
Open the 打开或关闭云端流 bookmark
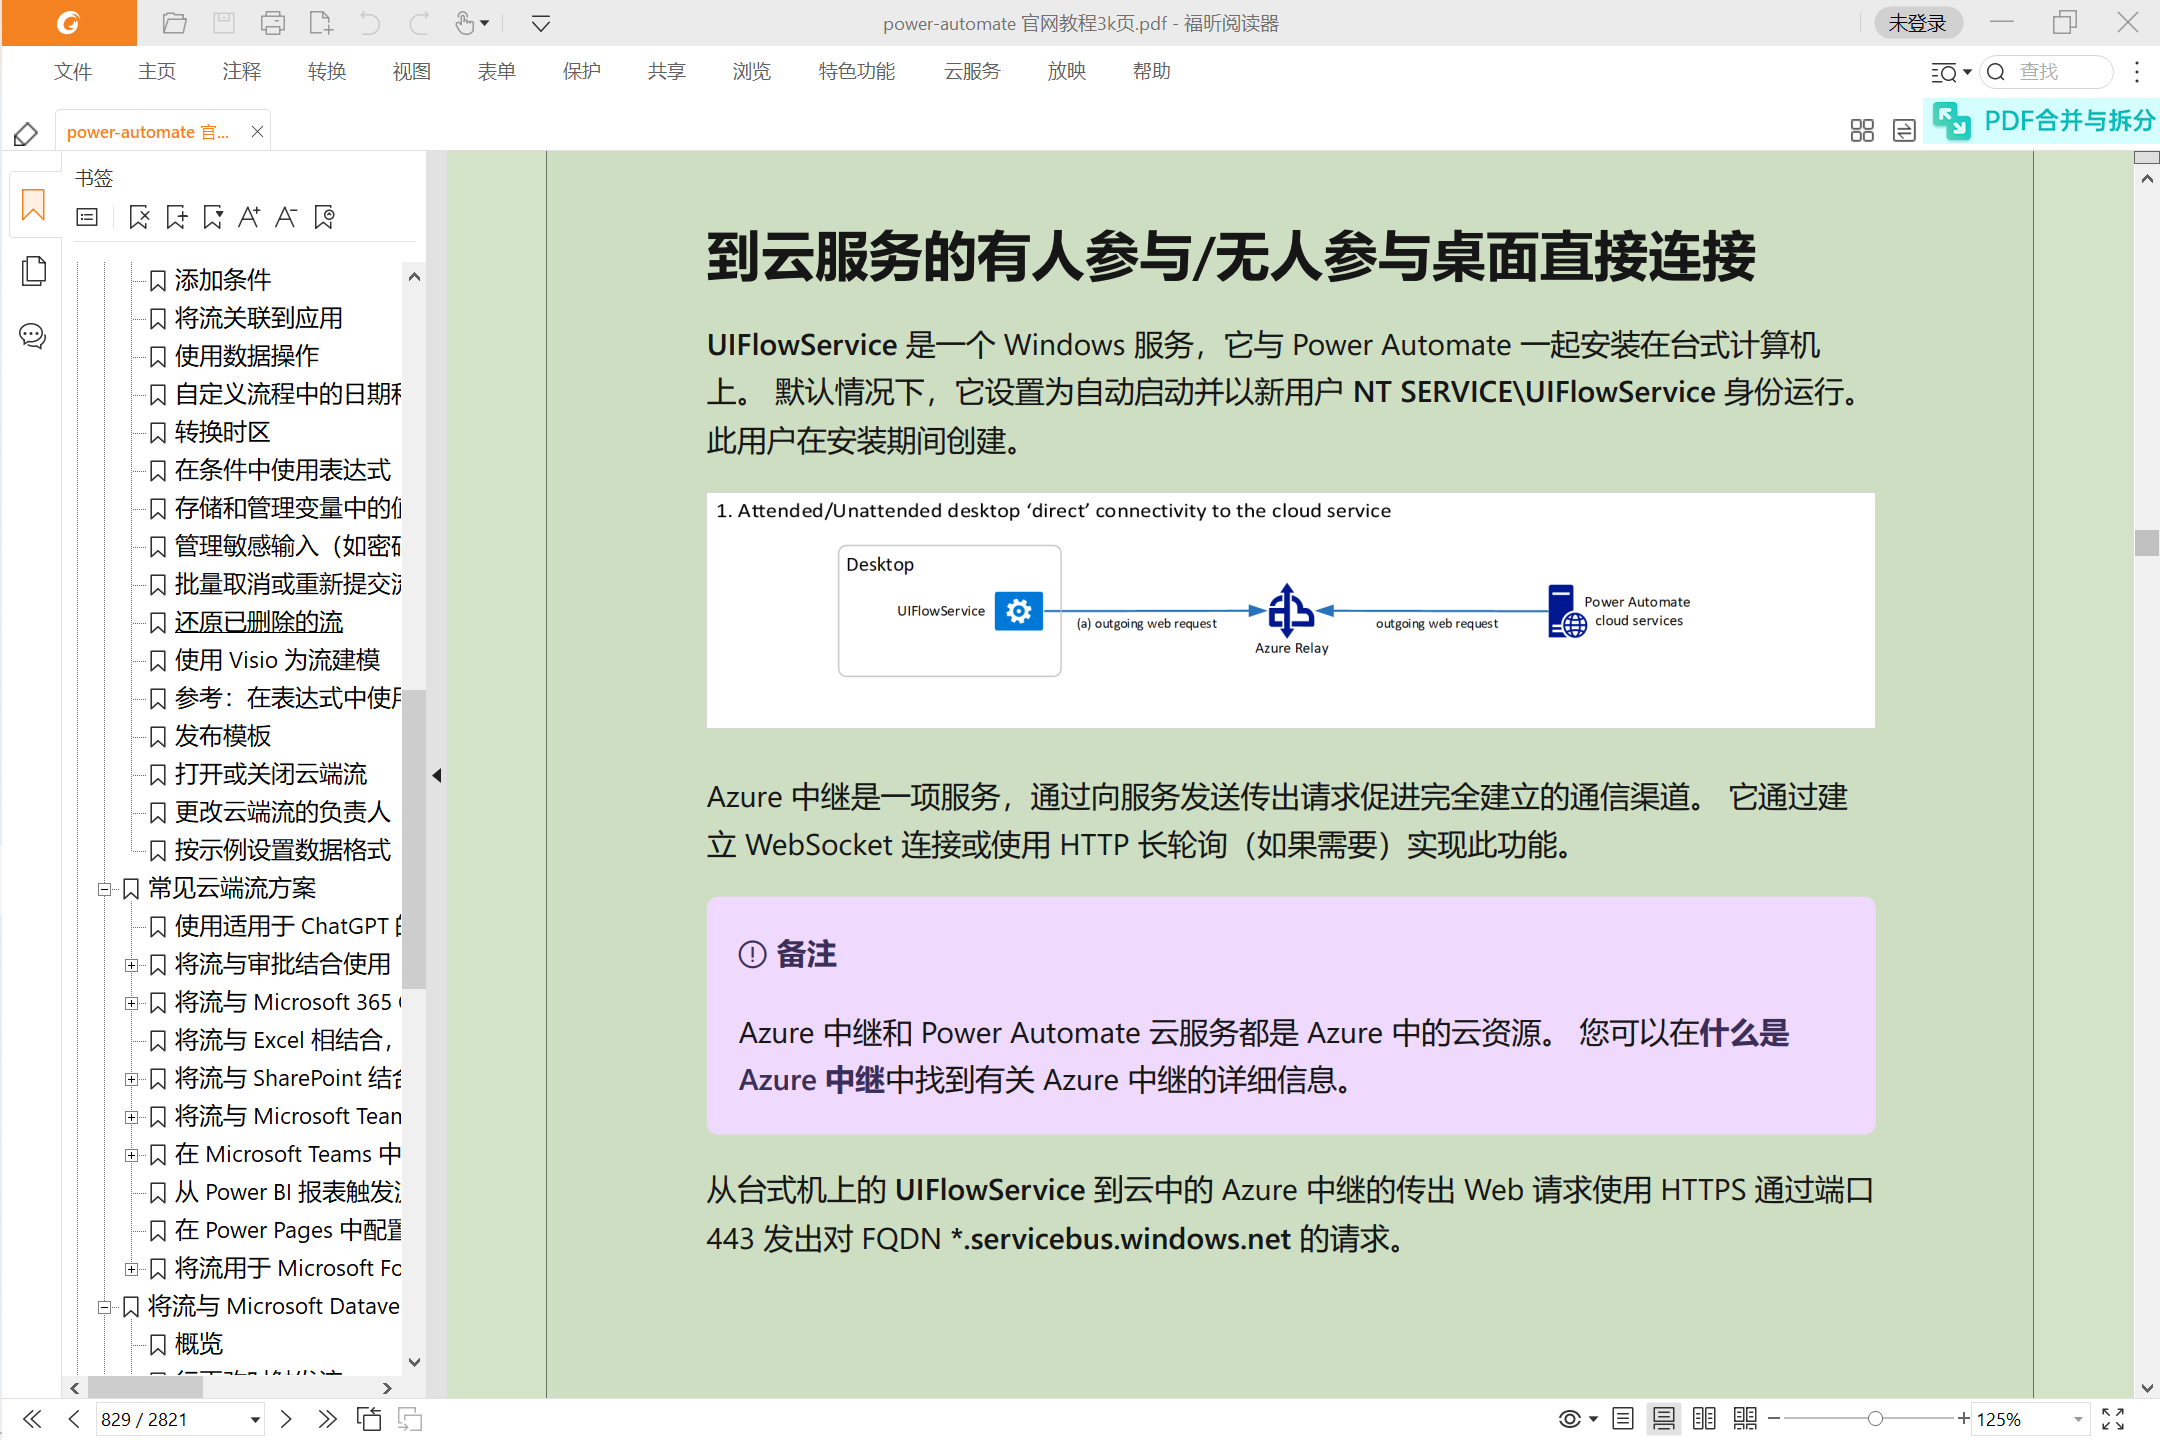[271, 774]
